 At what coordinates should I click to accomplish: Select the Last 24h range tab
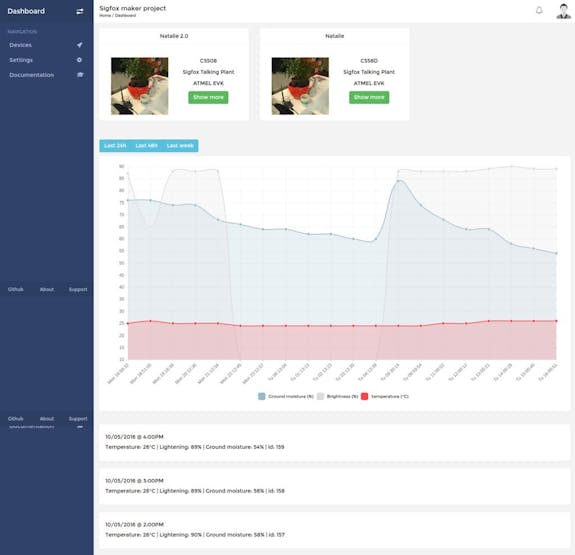115,146
